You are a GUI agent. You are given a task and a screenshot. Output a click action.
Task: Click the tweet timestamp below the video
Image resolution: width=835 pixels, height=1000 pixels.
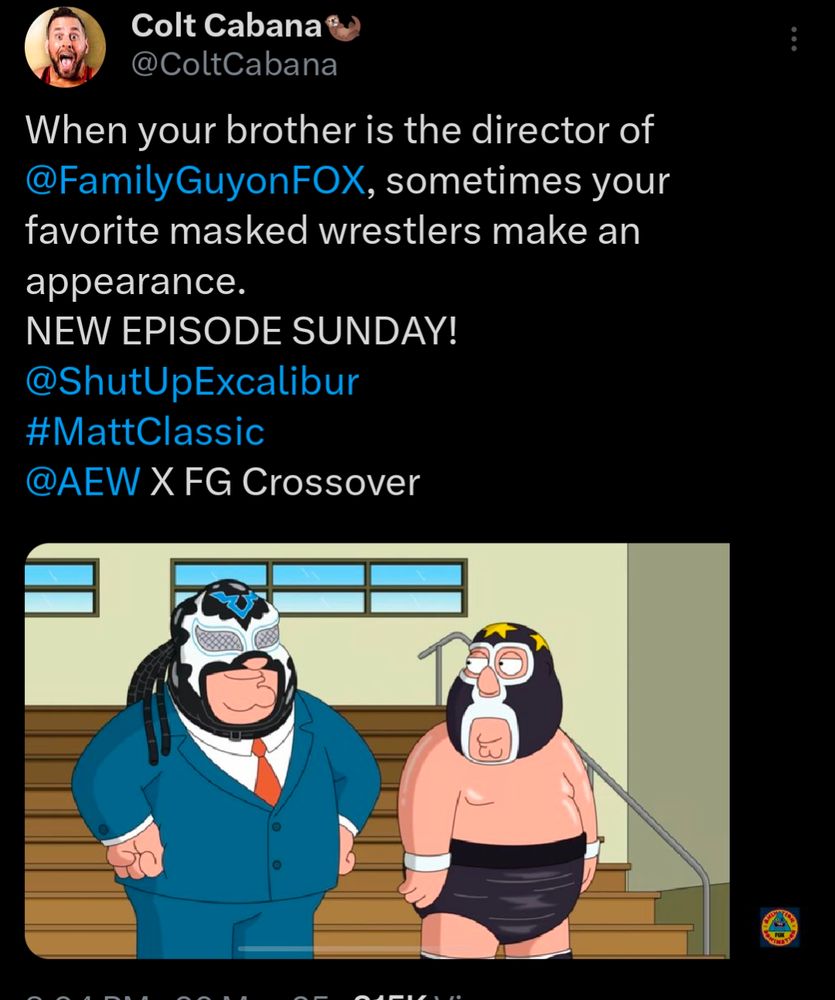coord(179,994)
